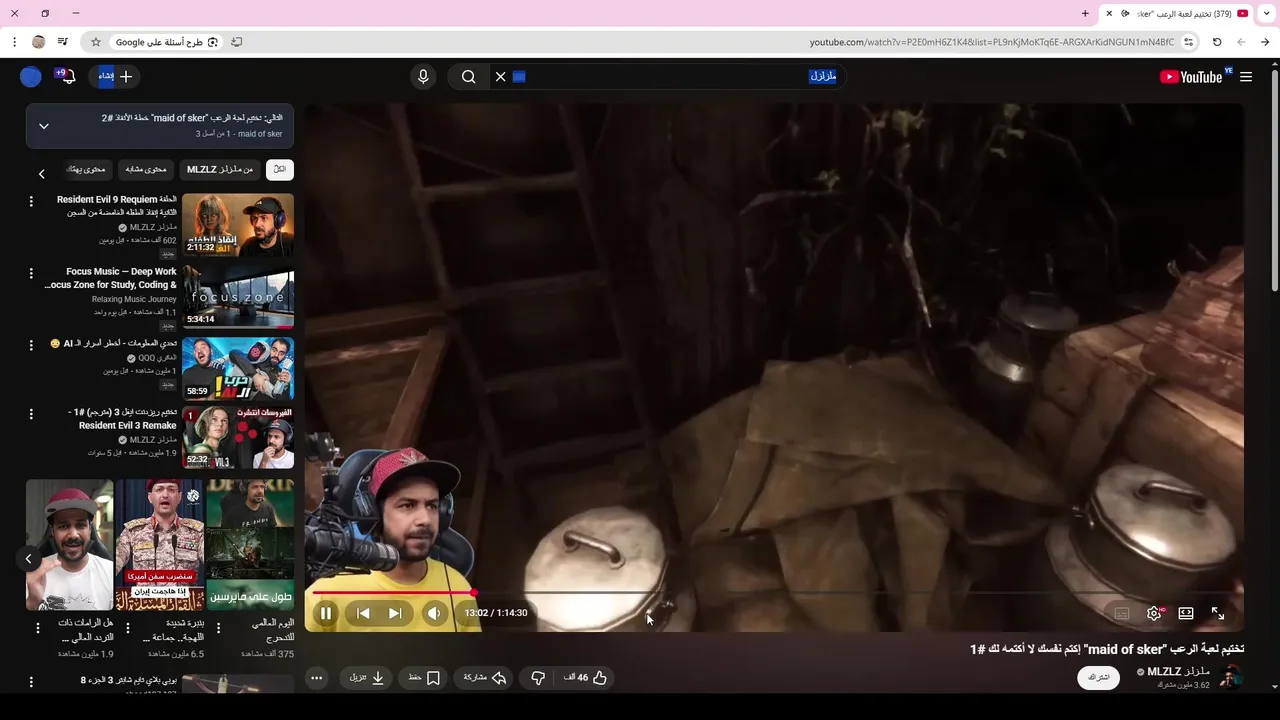Open options for 6.5 مليون Shorts video
The height and width of the screenshot is (720, 1280).
click(128, 628)
